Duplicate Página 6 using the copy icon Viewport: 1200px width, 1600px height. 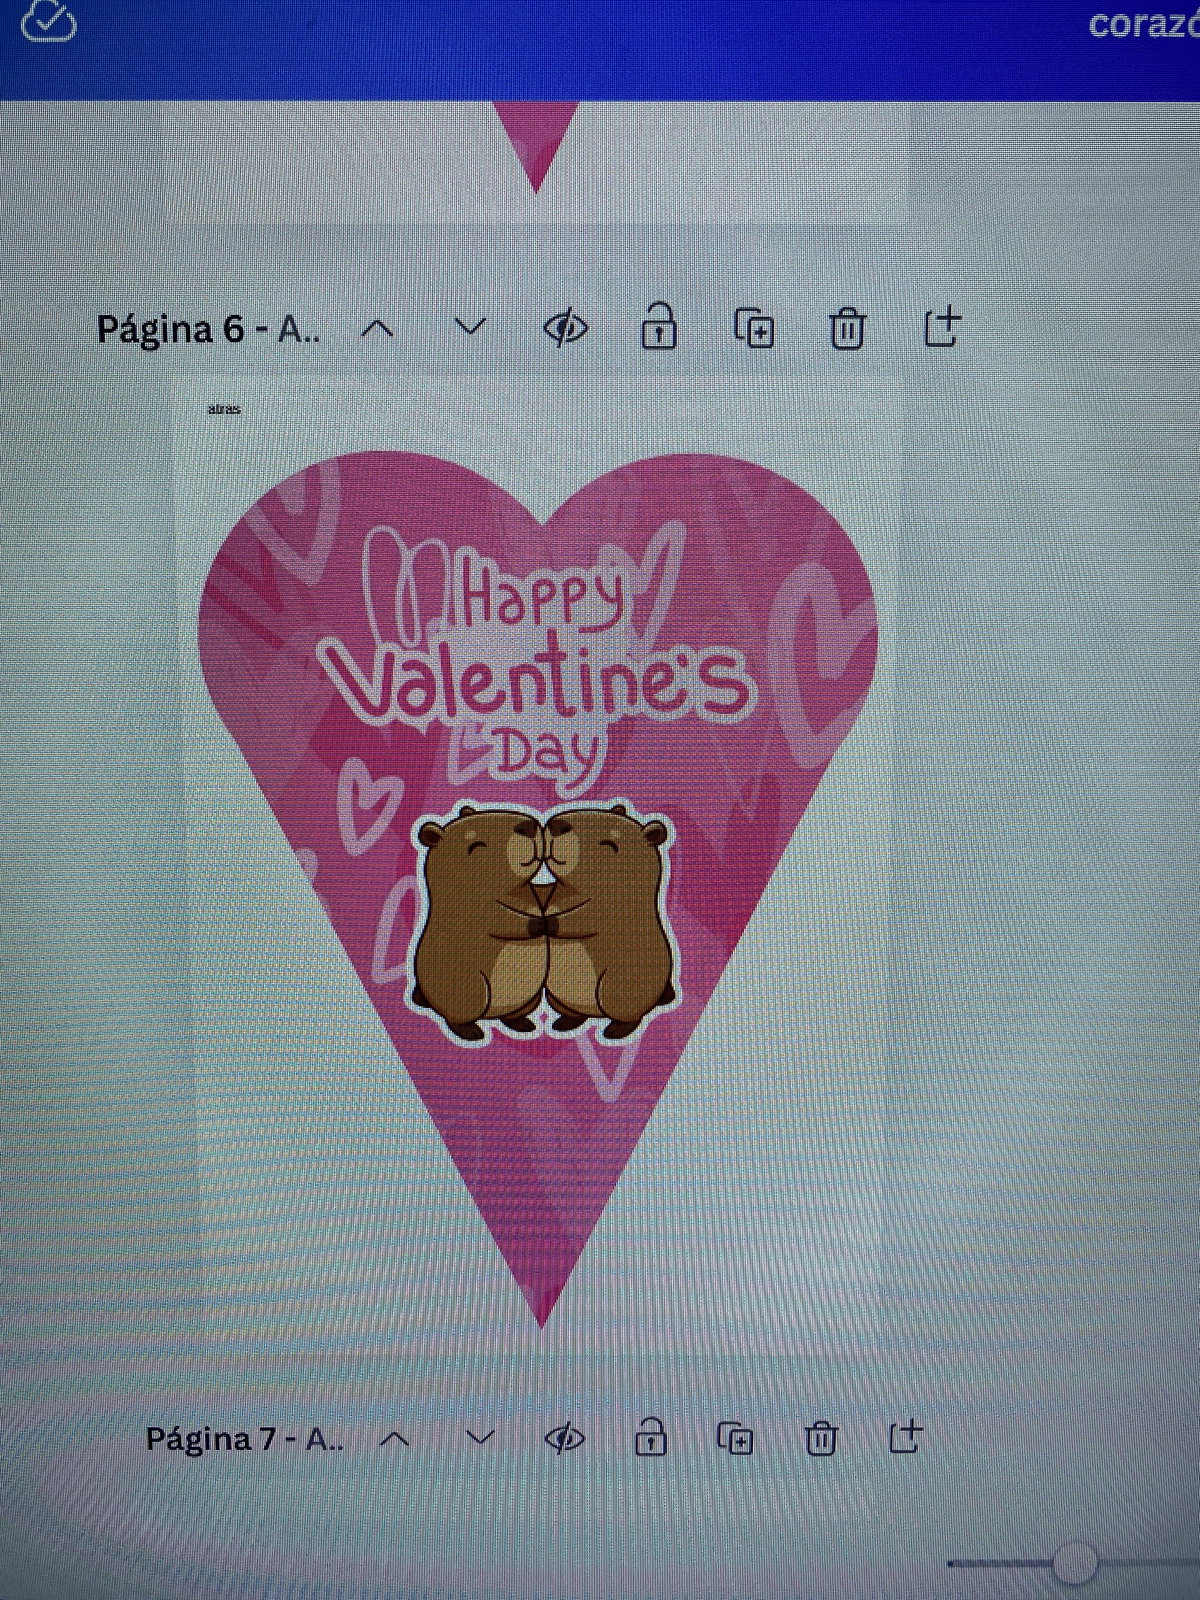pyautogui.click(x=754, y=328)
